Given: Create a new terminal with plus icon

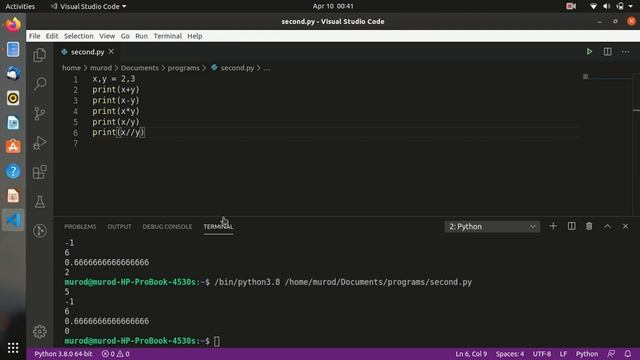Looking at the screenshot, I should coord(553,226).
